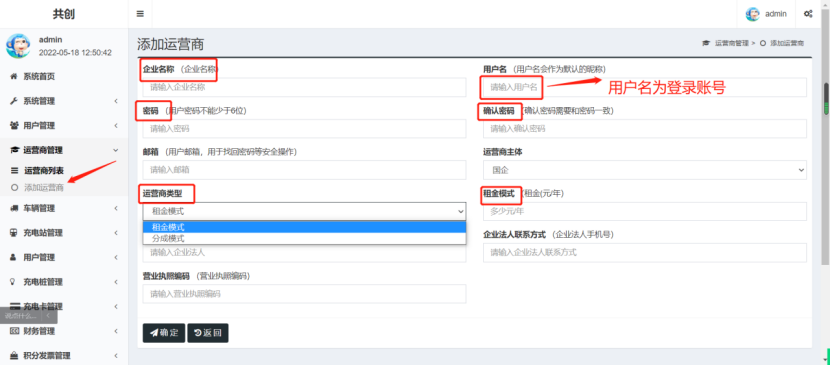Click the 邮箱 input field
This screenshot has width=831, height=365.
click(304, 170)
